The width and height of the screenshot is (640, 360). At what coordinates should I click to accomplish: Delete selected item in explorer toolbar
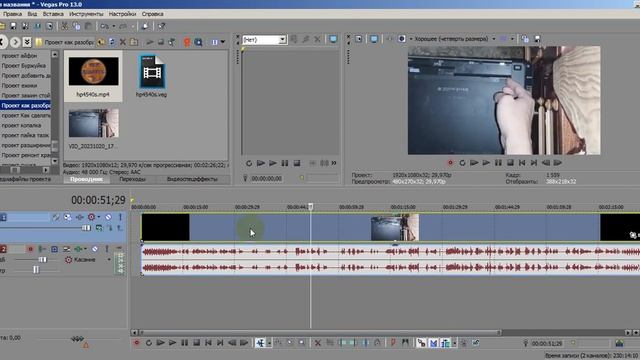[x=122, y=42]
